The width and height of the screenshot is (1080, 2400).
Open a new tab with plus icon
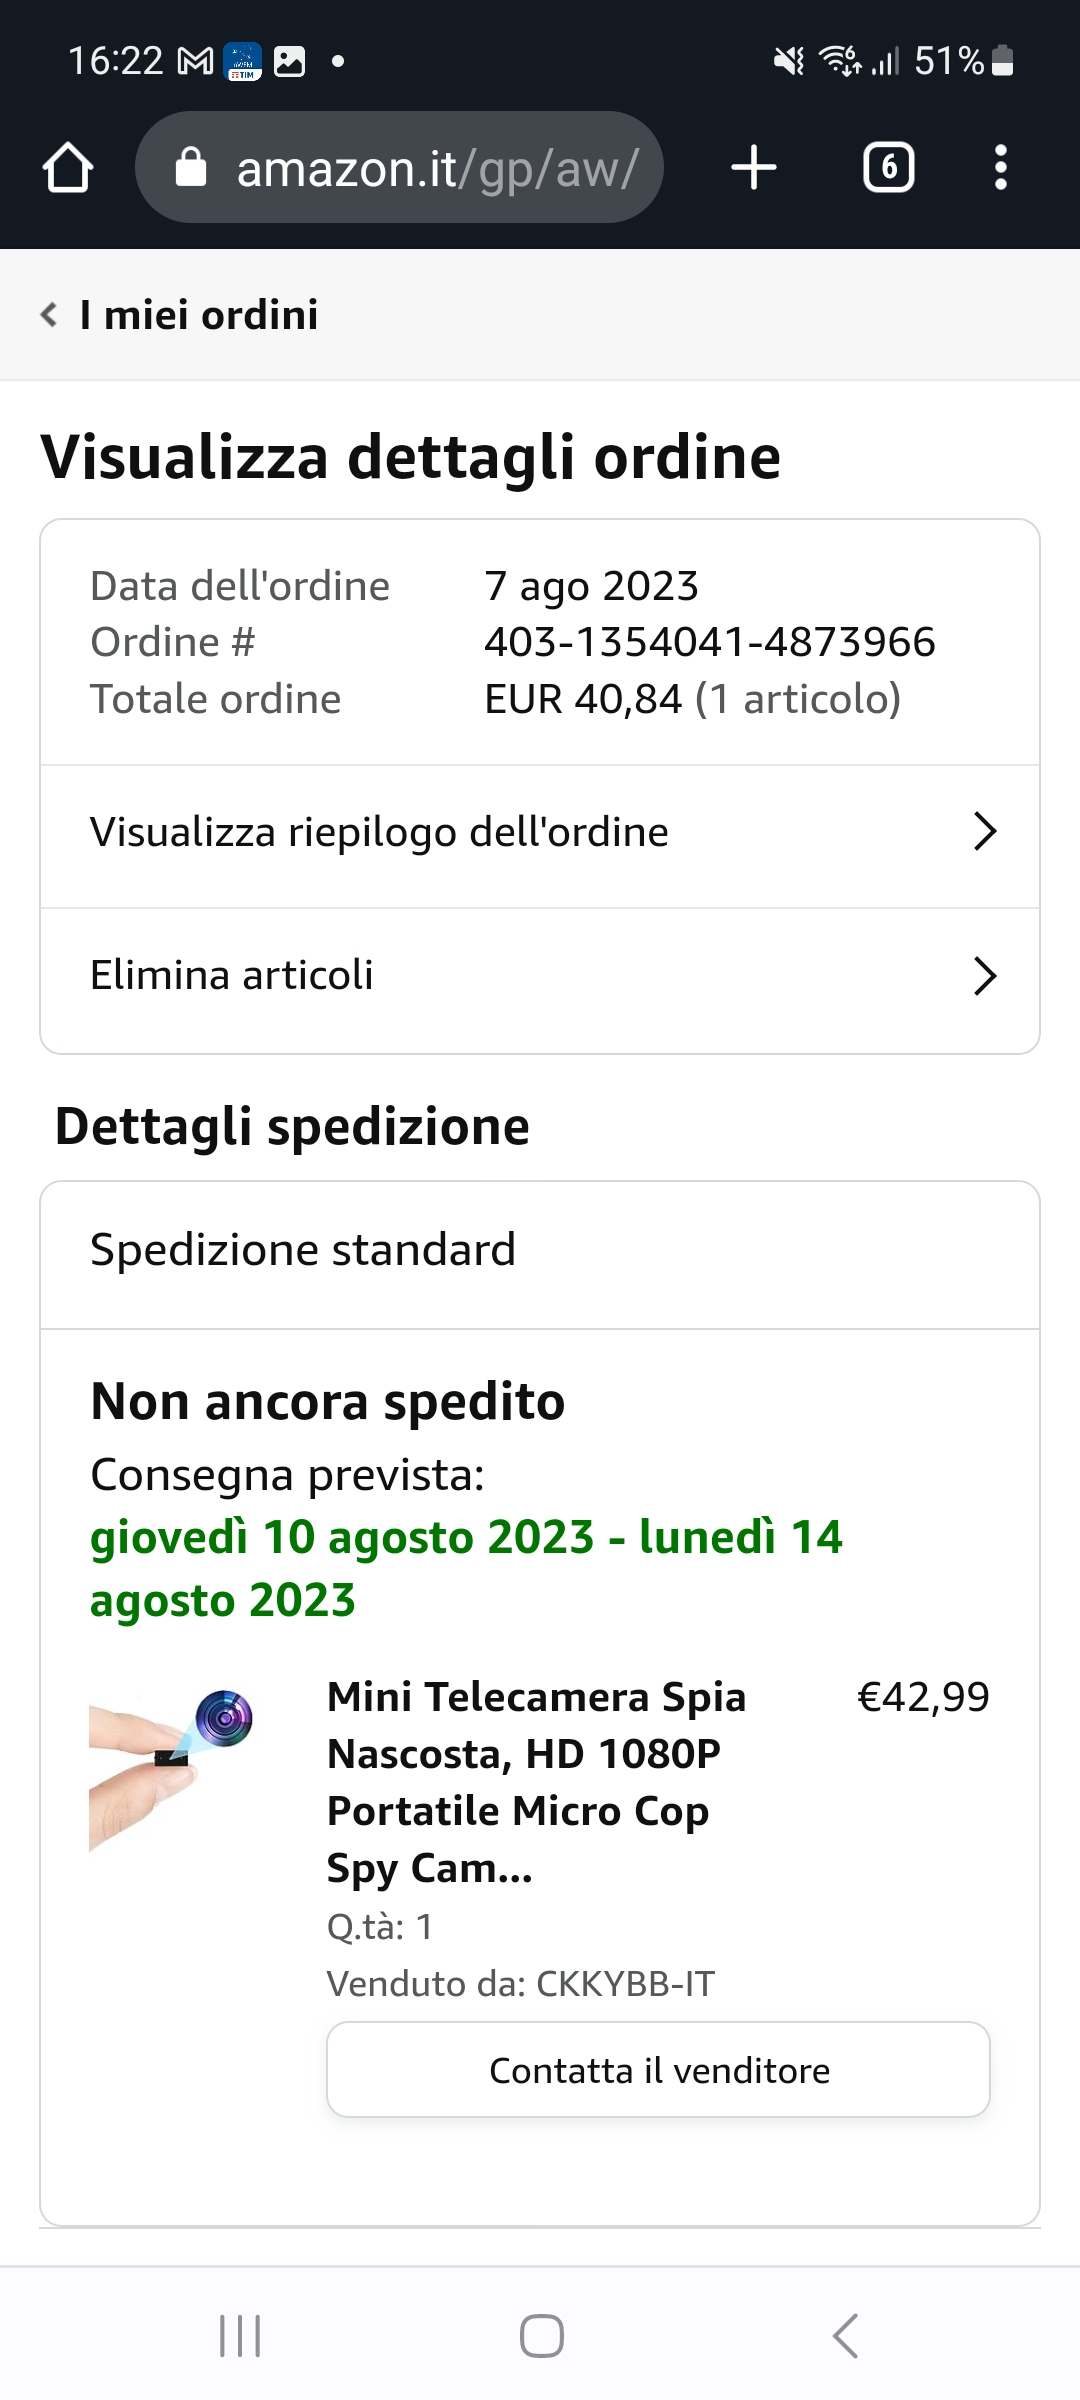click(x=754, y=167)
